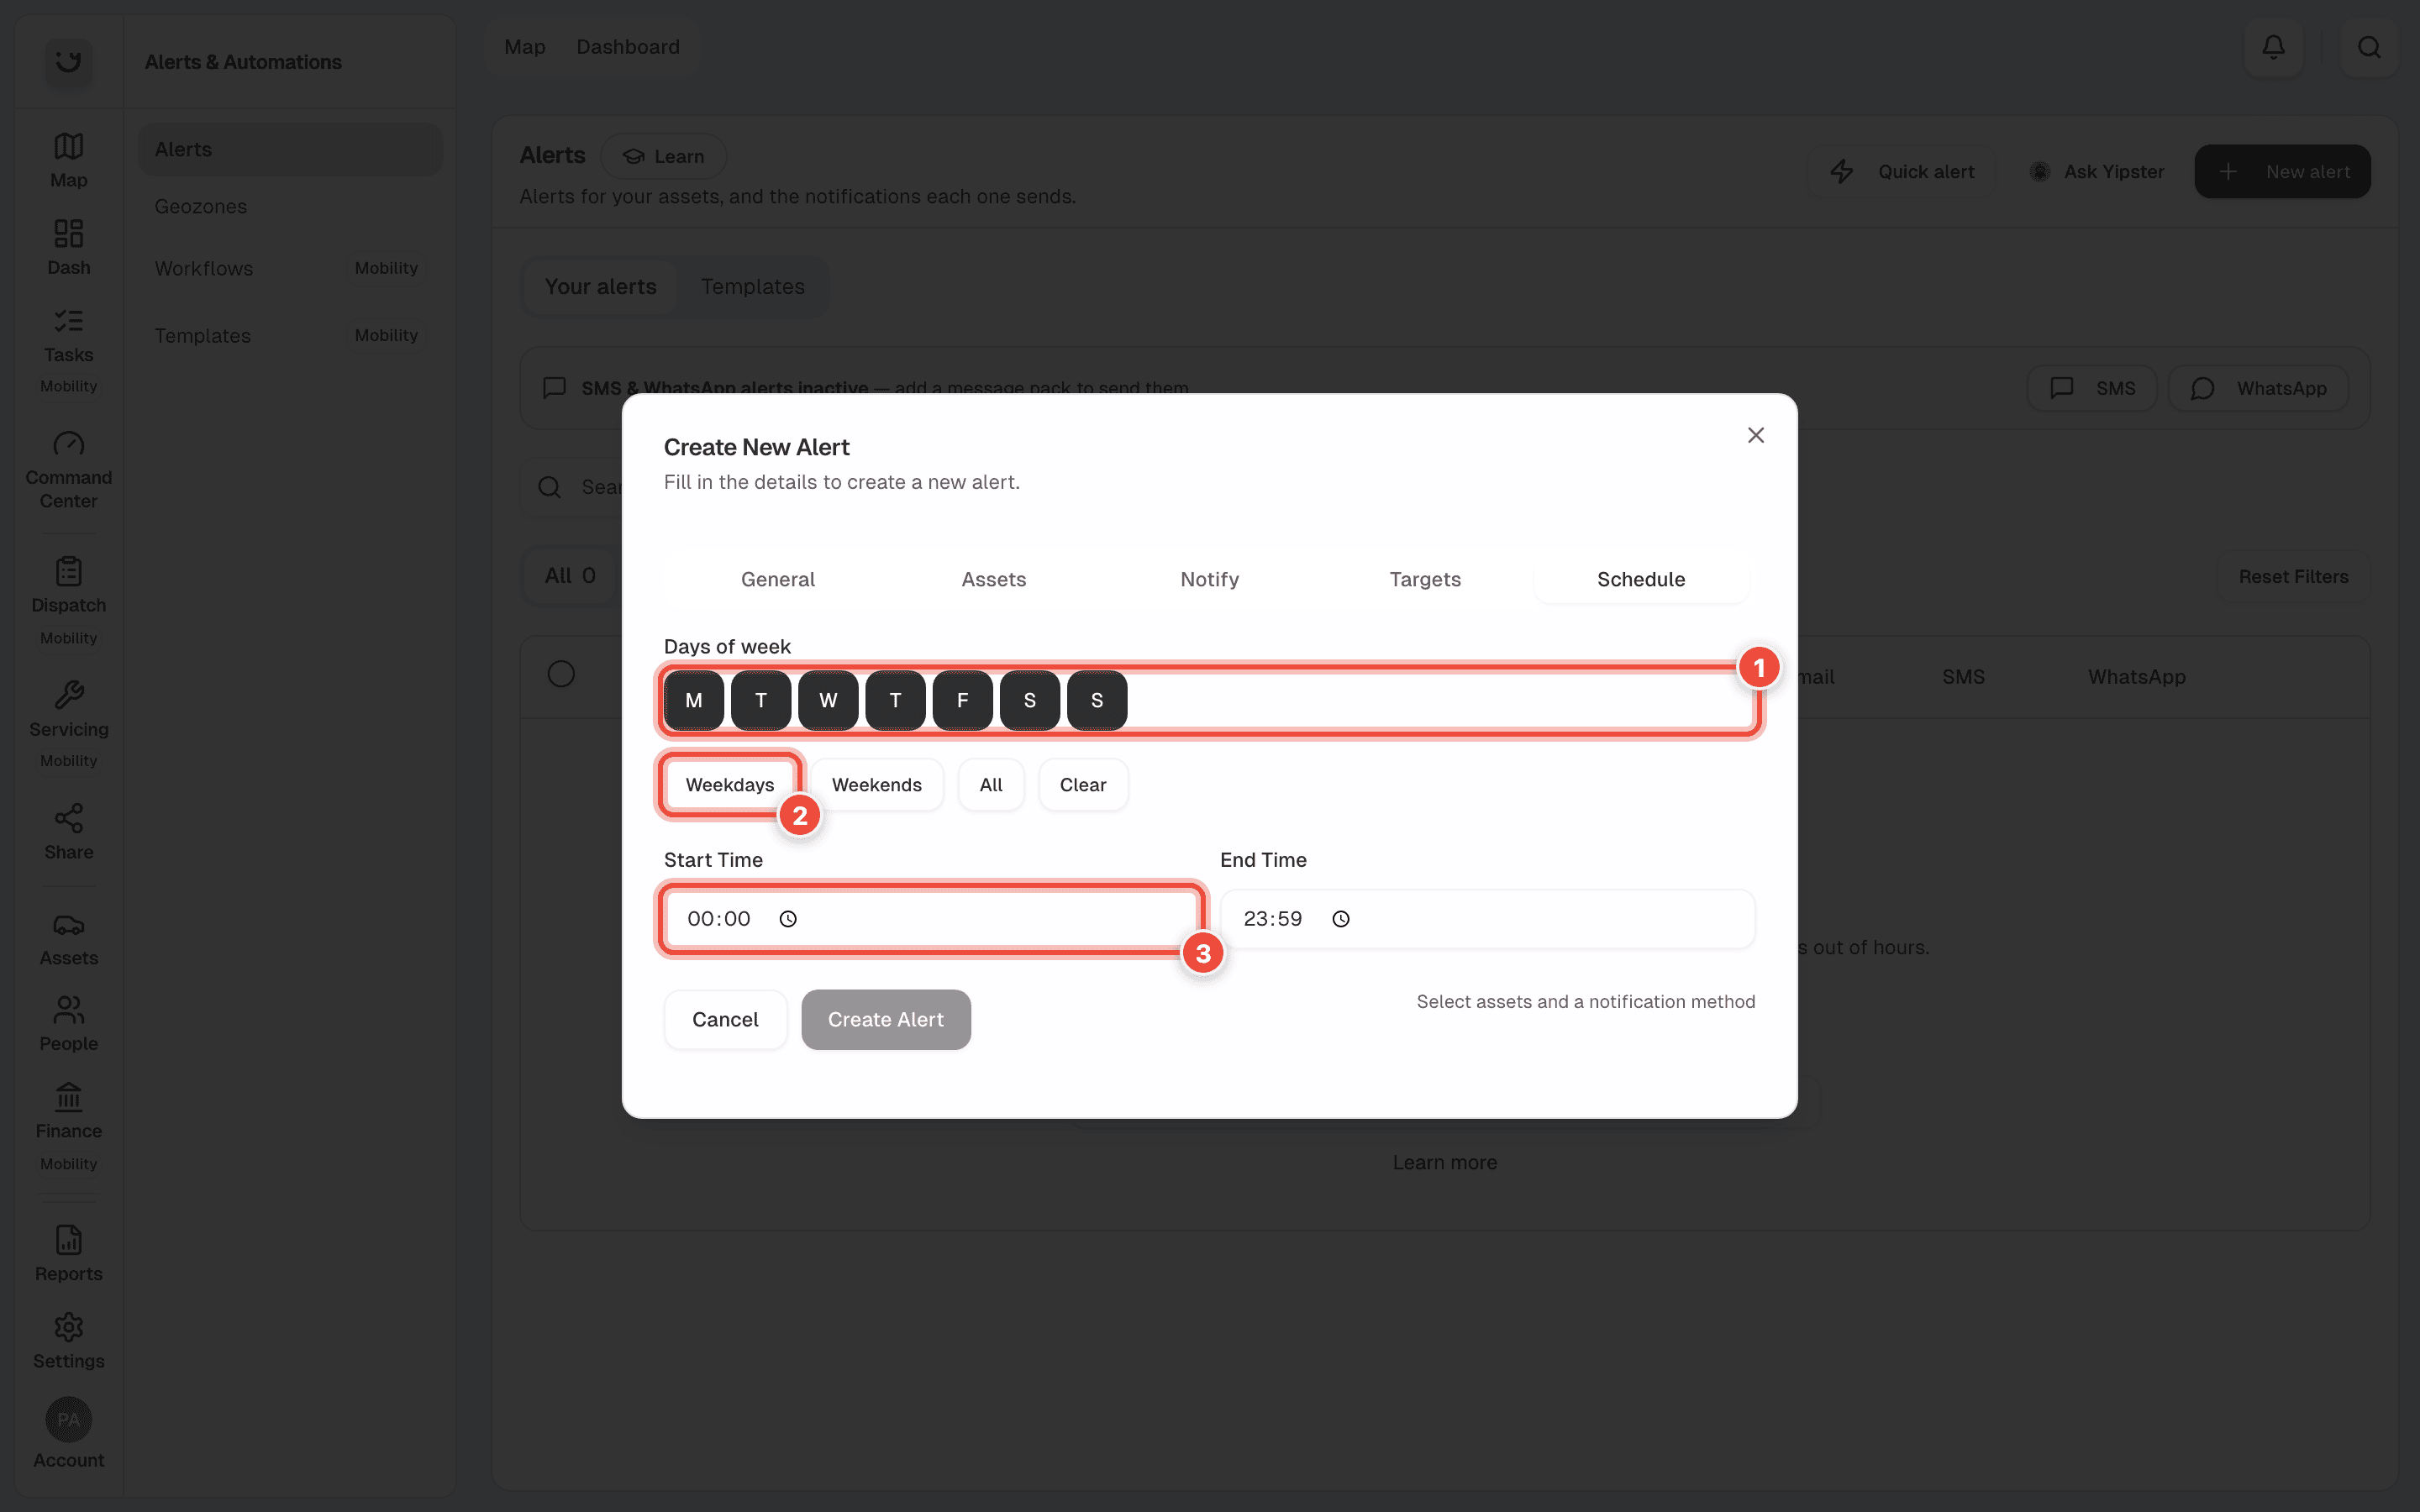Click the End Time 23:59 field
This screenshot has height=1512, width=2420.
pos(1488,919)
